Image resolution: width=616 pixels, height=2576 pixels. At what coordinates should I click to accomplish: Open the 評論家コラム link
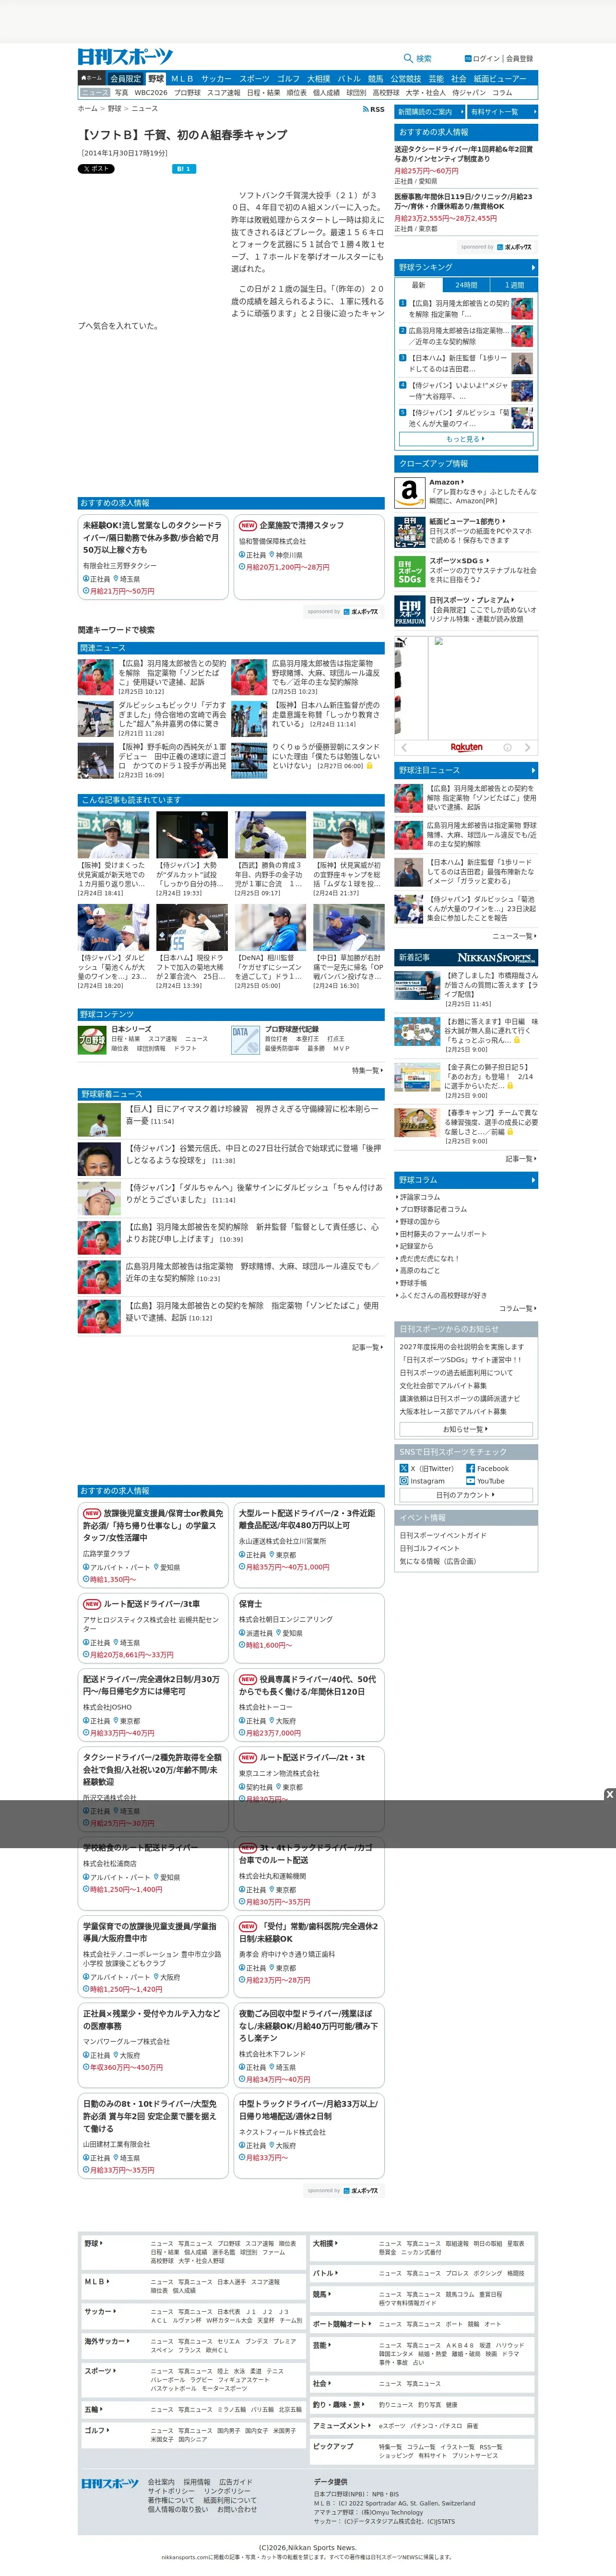(x=420, y=1197)
